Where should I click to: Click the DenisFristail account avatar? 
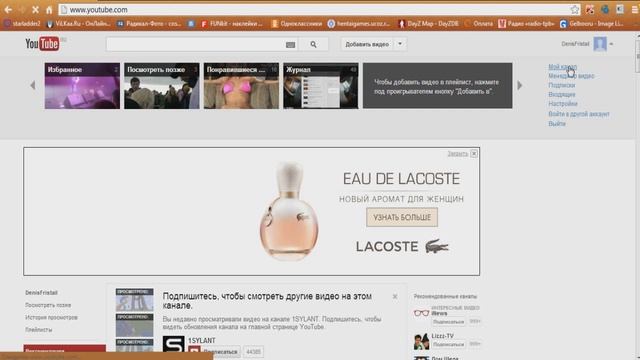600,44
